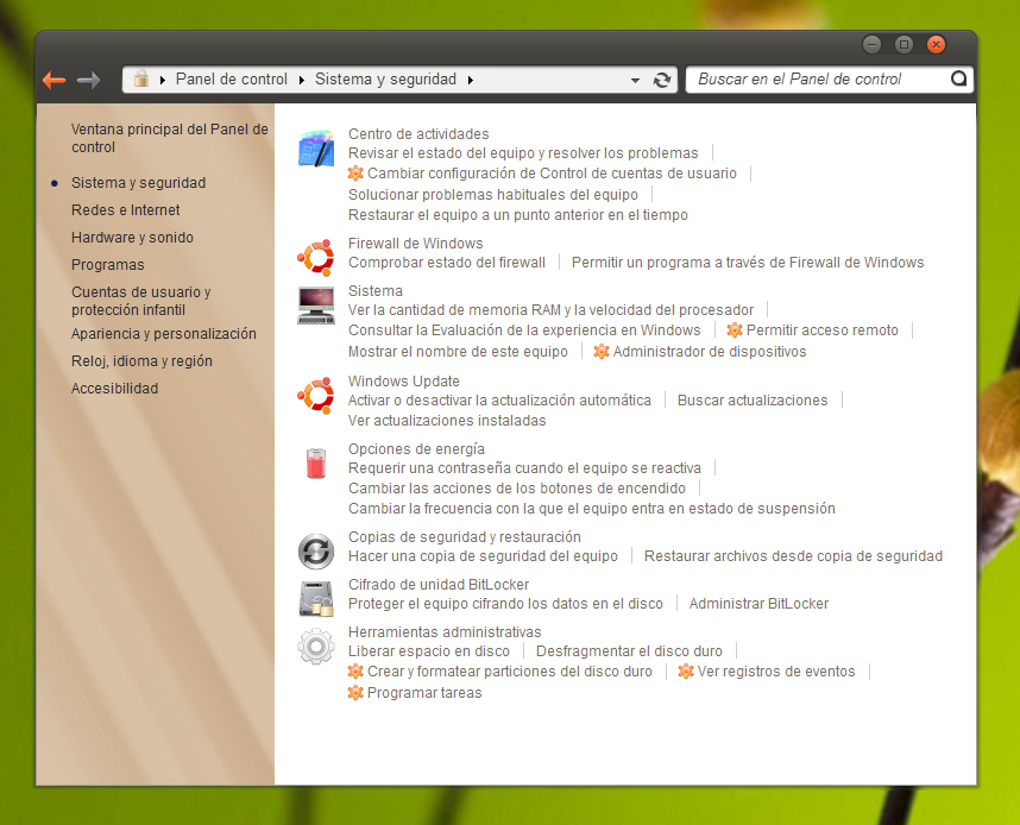Click the gray forward arrow
The height and width of the screenshot is (825, 1020).
tap(88, 80)
